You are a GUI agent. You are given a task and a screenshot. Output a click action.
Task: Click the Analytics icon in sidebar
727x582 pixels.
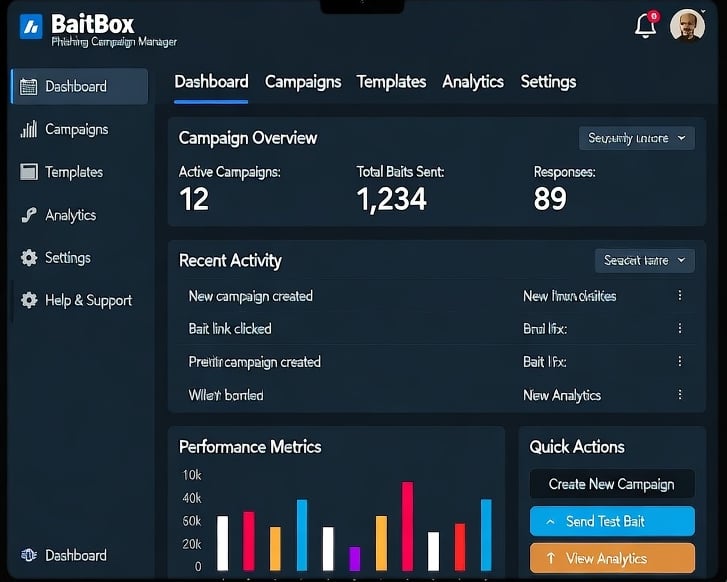(29, 215)
